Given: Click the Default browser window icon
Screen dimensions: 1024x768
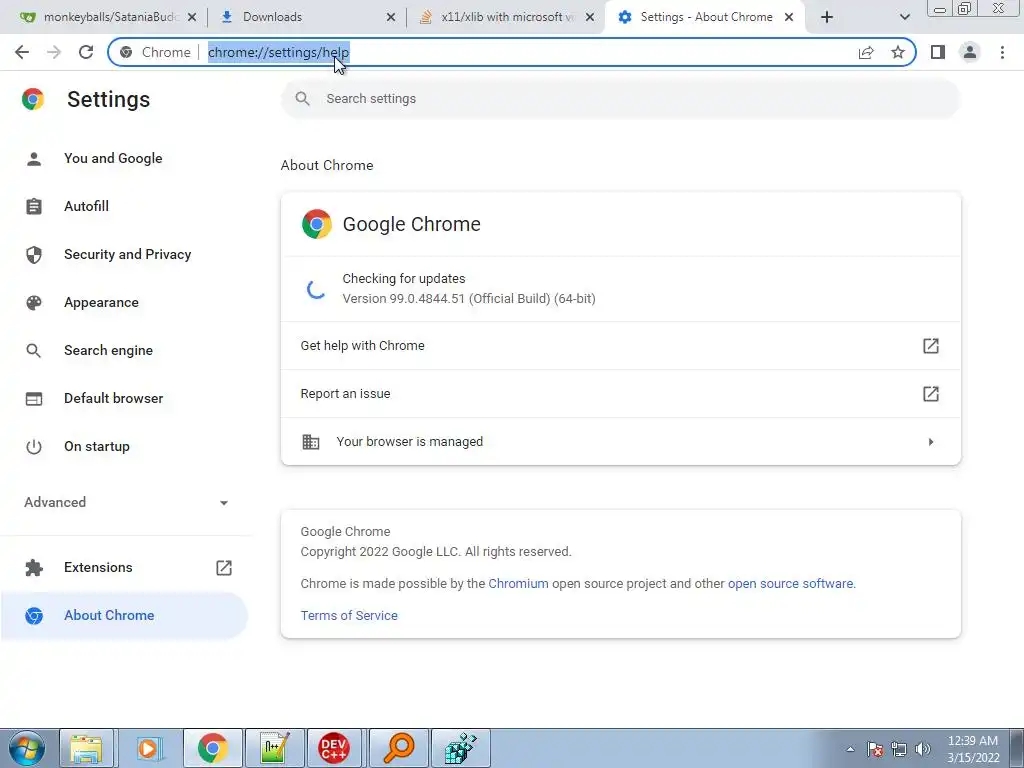Looking at the screenshot, I should (34, 398).
